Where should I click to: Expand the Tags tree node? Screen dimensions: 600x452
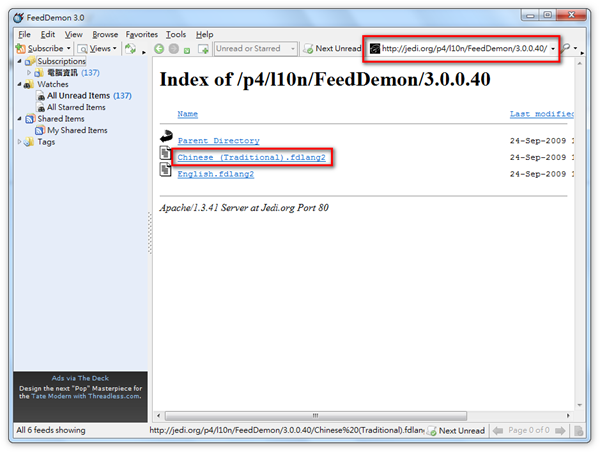pos(20,142)
